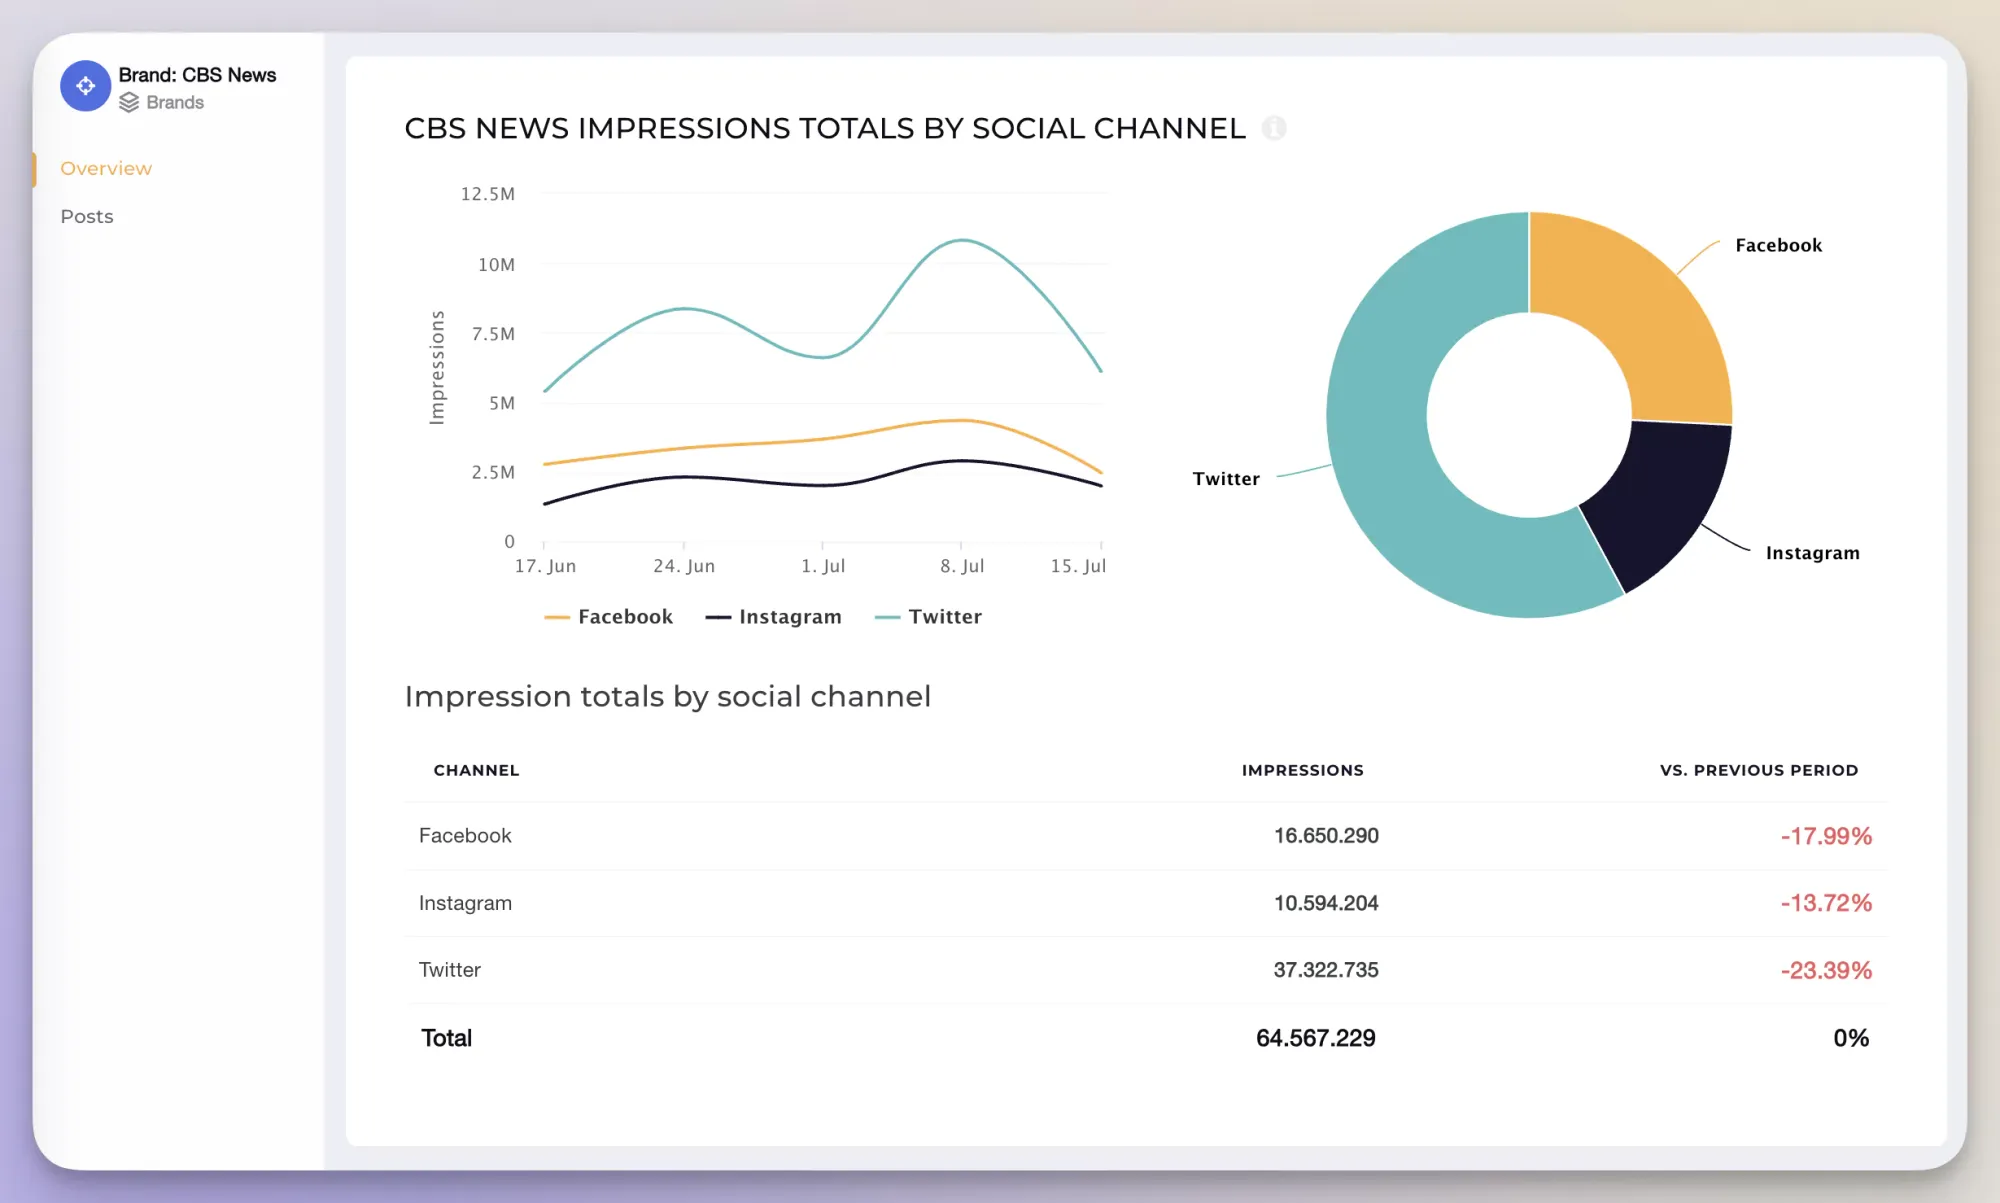This screenshot has height=1203, width=2000.
Task: Click the value 37.322.735
Action: coord(1326,970)
